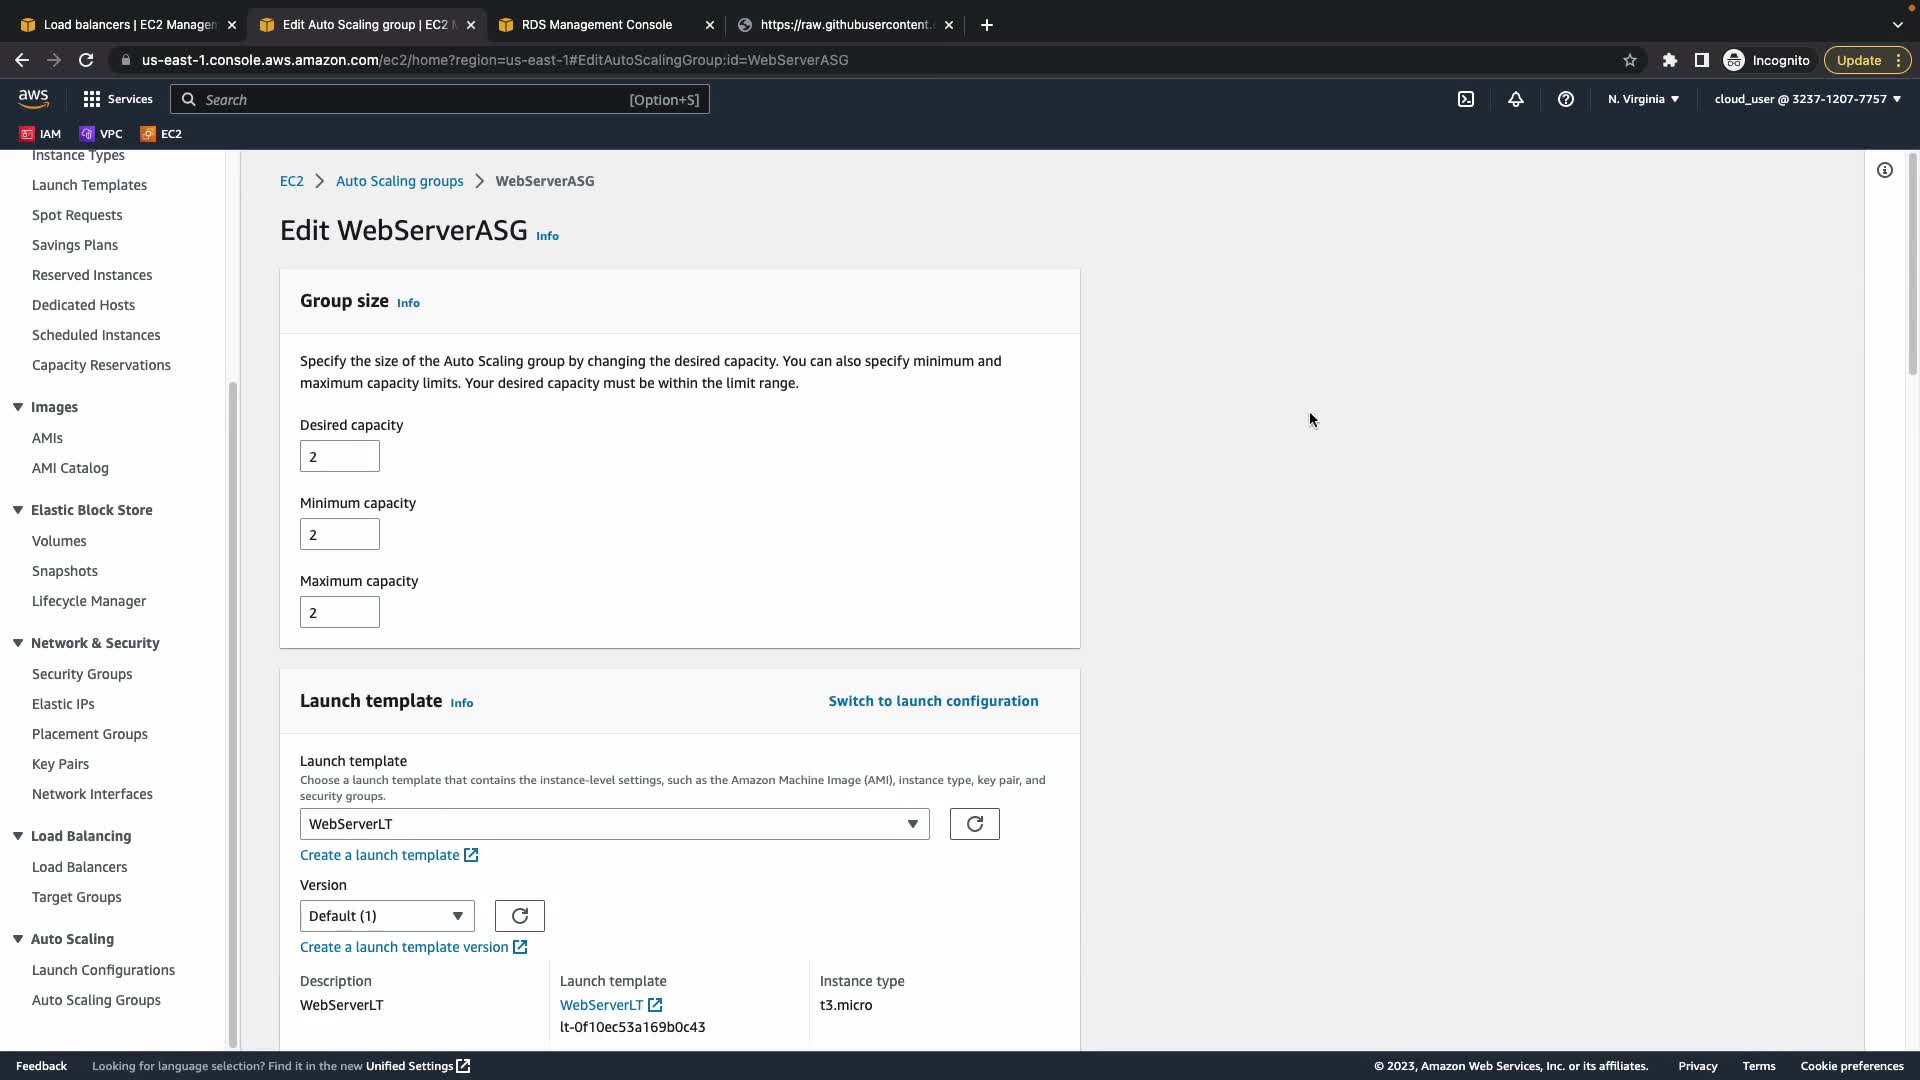
Task: Collapse the Elastic Block Store section
Action: pyautogui.click(x=18, y=510)
